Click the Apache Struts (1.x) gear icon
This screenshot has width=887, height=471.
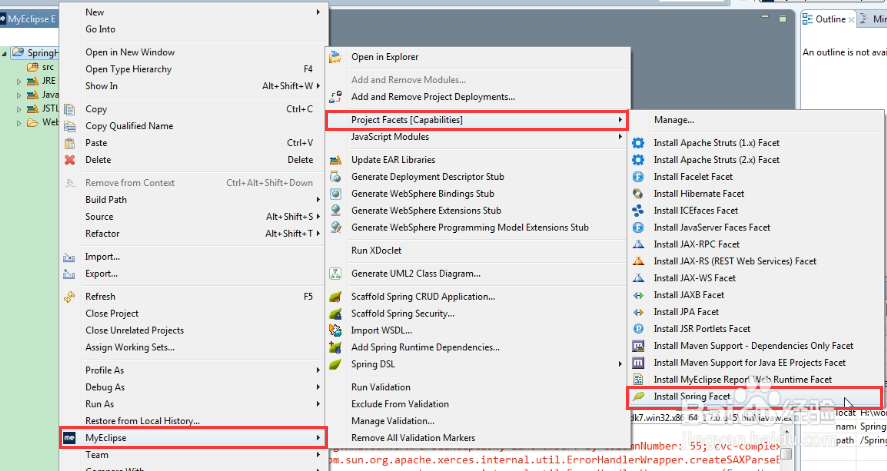click(x=638, y=143)
